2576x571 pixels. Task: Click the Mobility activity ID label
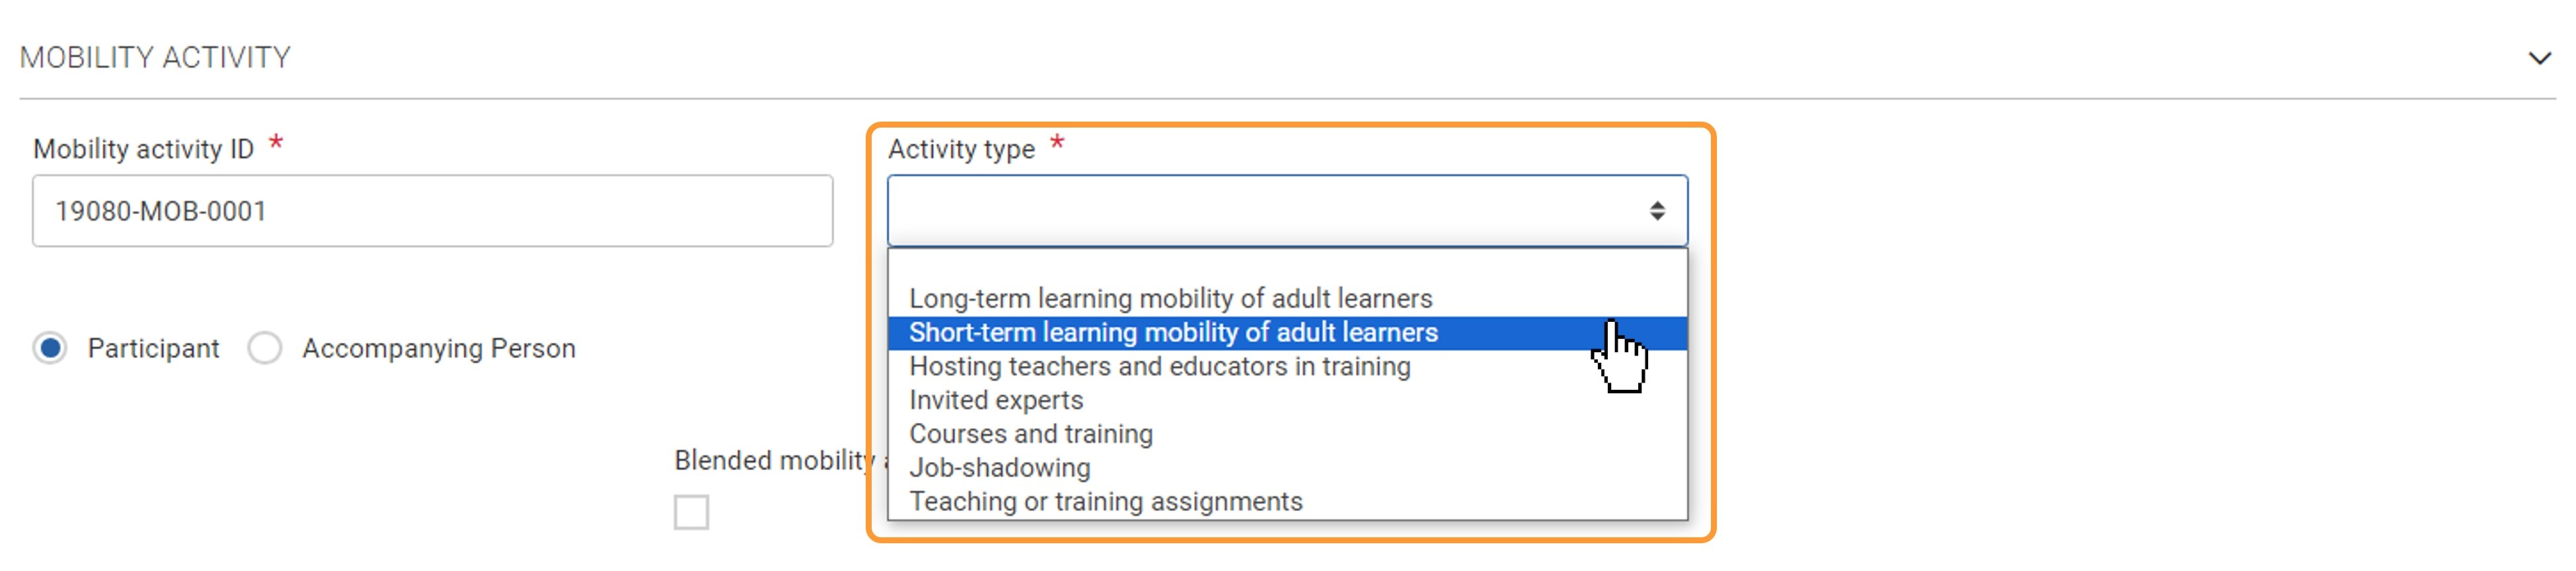pos(143,149)
